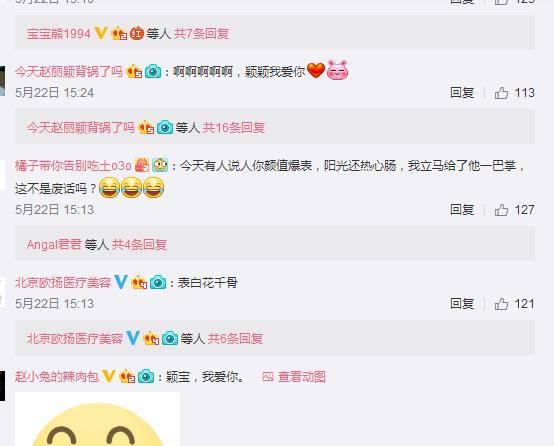Click camera badge beside 今天赵丽颖背锅了吗 comment

point(153,71)
